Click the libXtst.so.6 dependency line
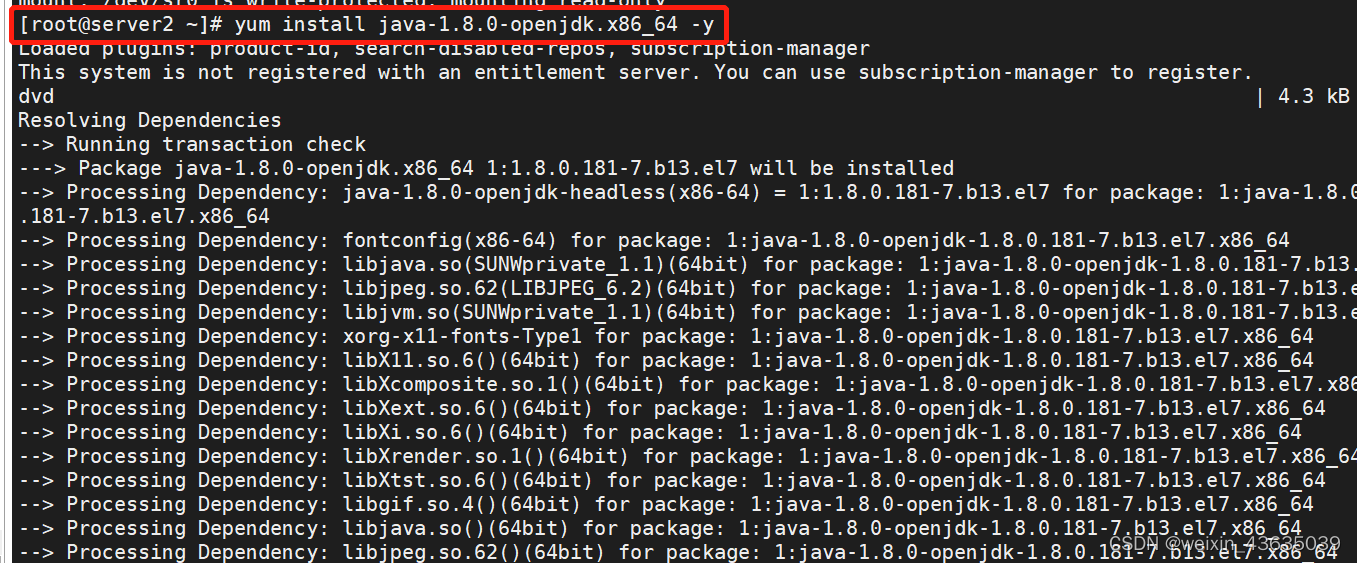The width and height of the screenshot is (1357, 563). (x=672, y=481)
